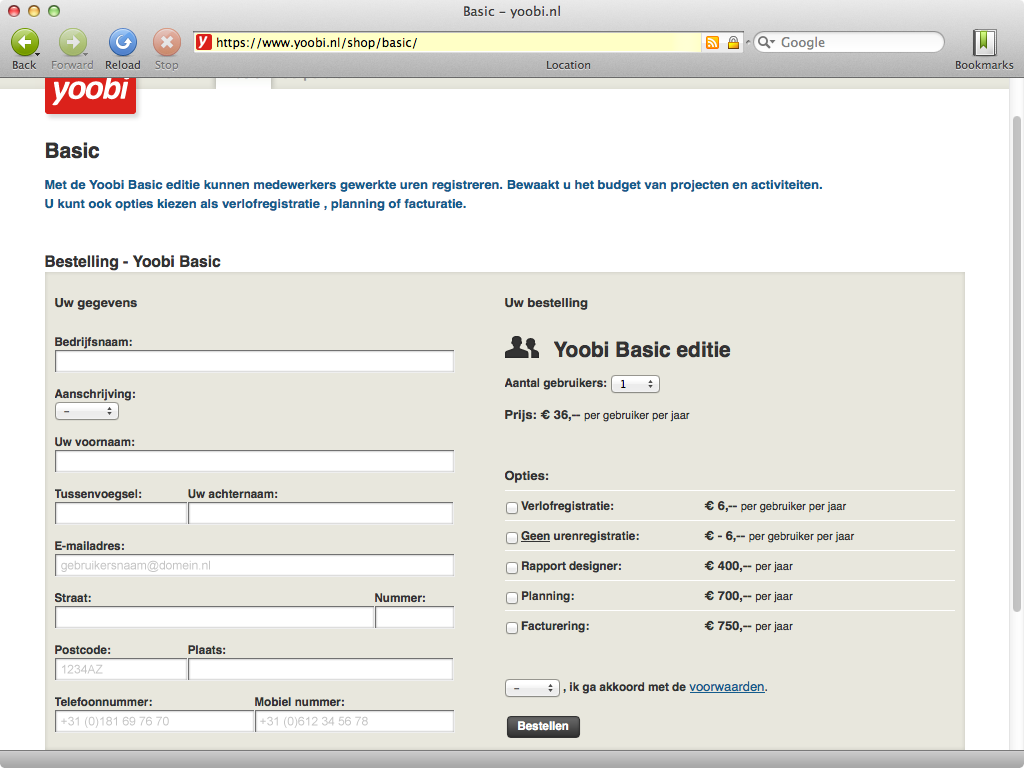Click the Straat input field
The image size is (1024, 768).
(x=215, y=617)
